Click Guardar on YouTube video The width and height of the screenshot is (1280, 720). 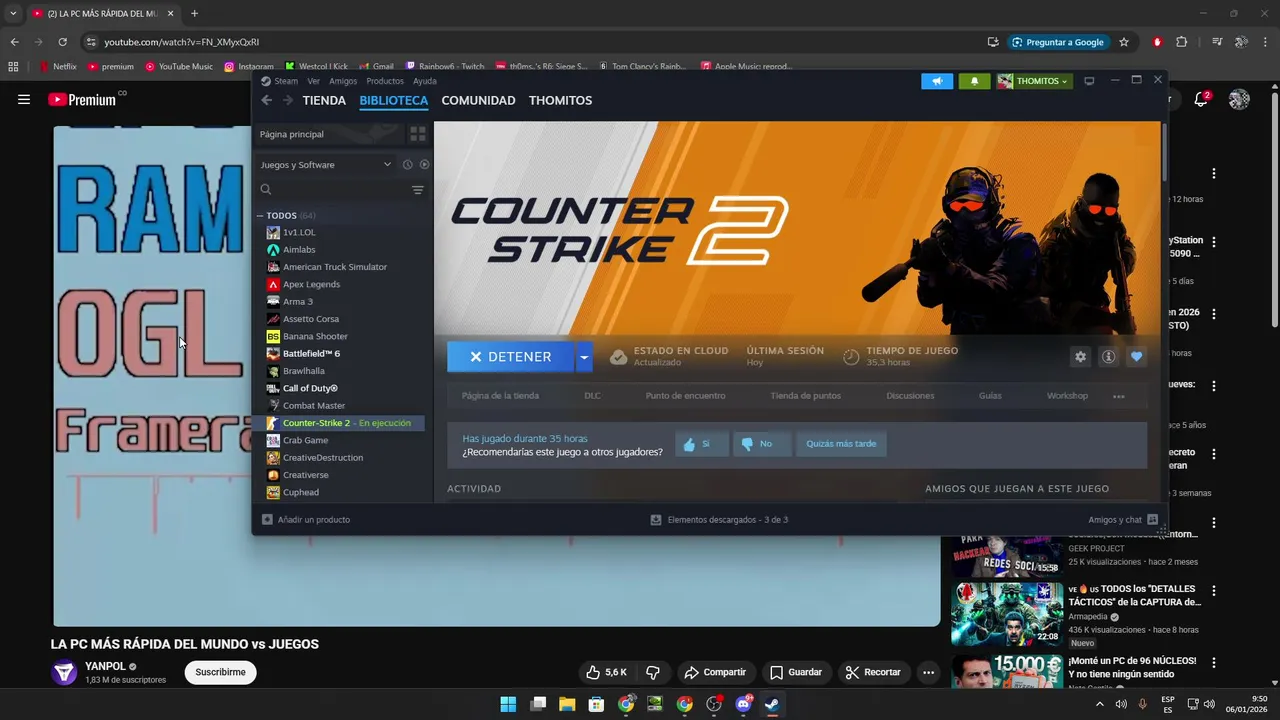796,672
